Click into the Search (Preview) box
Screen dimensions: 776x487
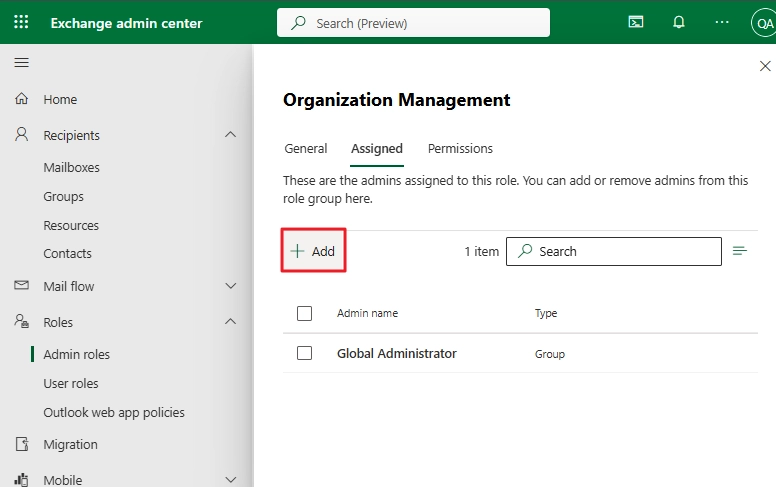[x=413, y=23]
